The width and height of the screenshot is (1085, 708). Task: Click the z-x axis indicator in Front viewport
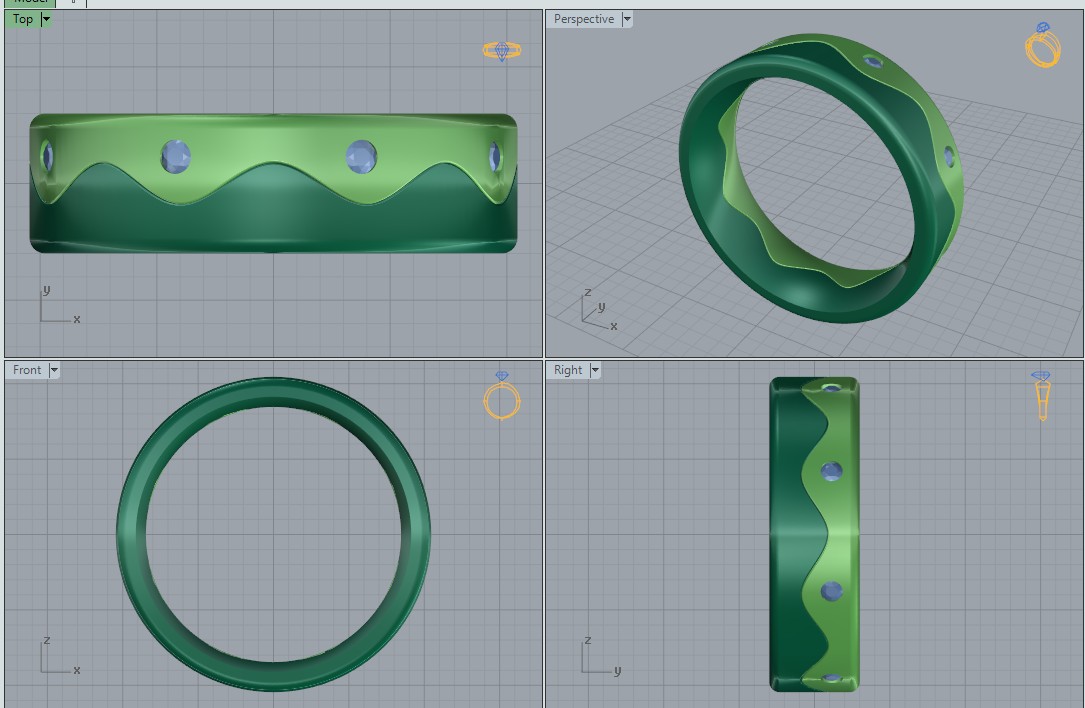pos(56,658)
